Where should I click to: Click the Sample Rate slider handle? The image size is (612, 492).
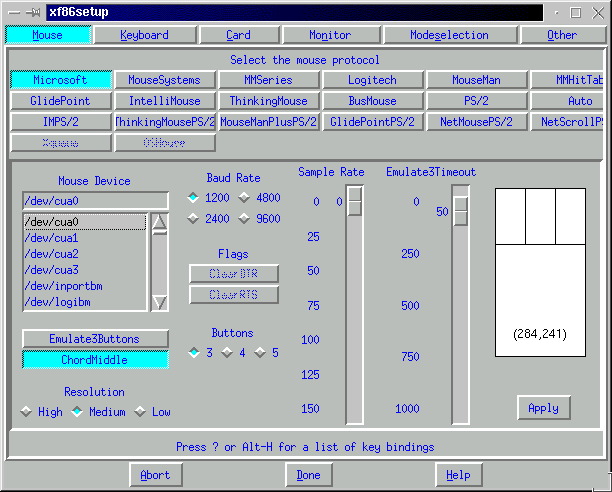point(355,203)
